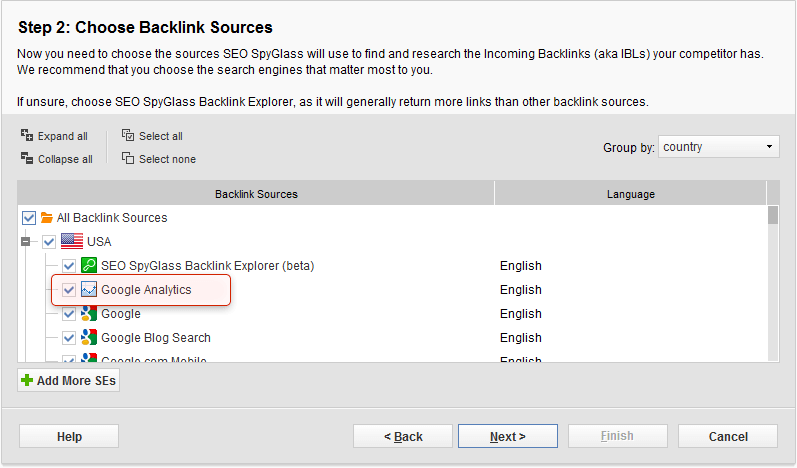This screenshot has height=468, width=797.
Task: Click the Collapse all tree icon
Action: (x=27, y=158)
